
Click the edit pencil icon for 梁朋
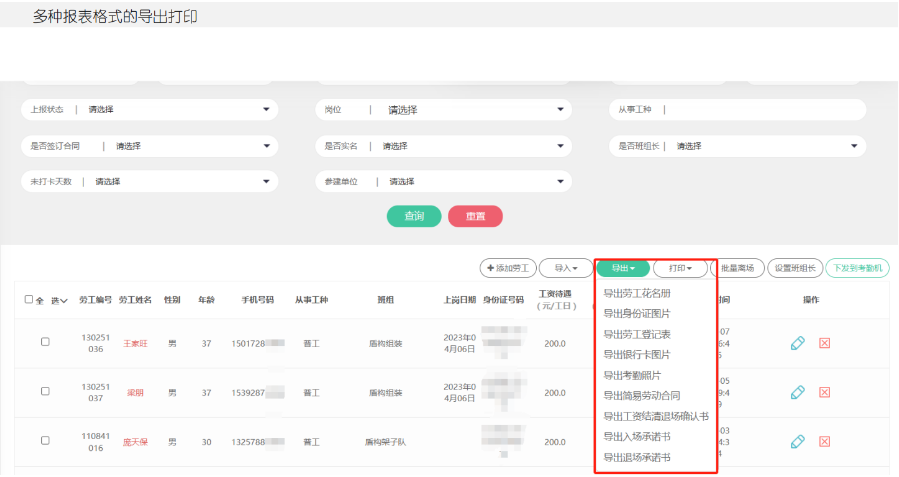click(x=797, y=392)
